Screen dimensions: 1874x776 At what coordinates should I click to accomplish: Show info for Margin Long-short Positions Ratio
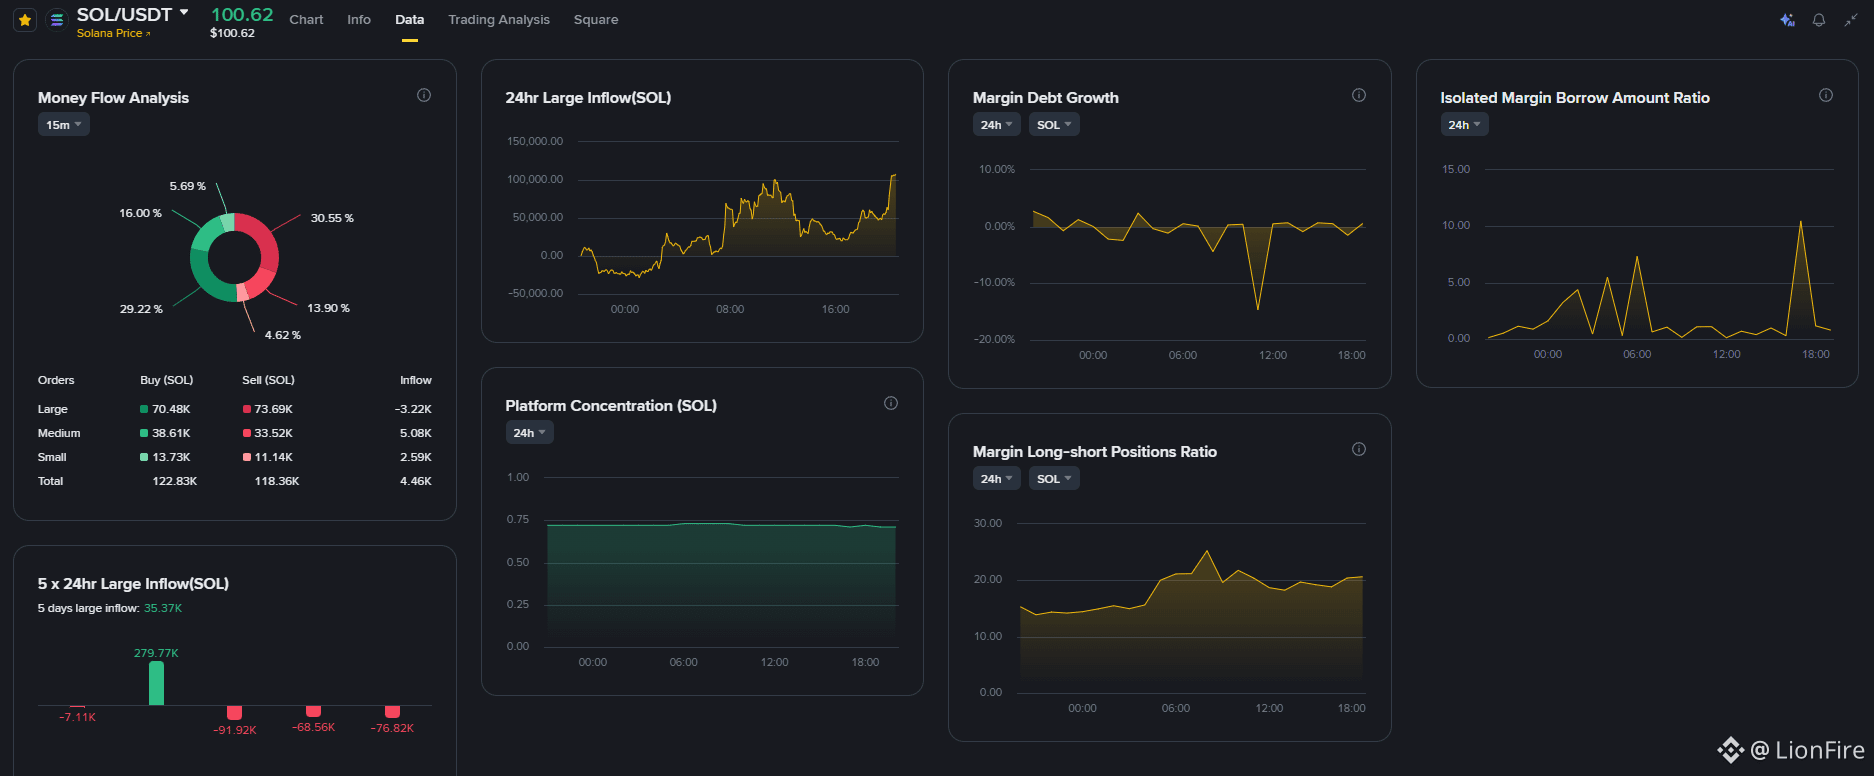tap(1359, 449)
